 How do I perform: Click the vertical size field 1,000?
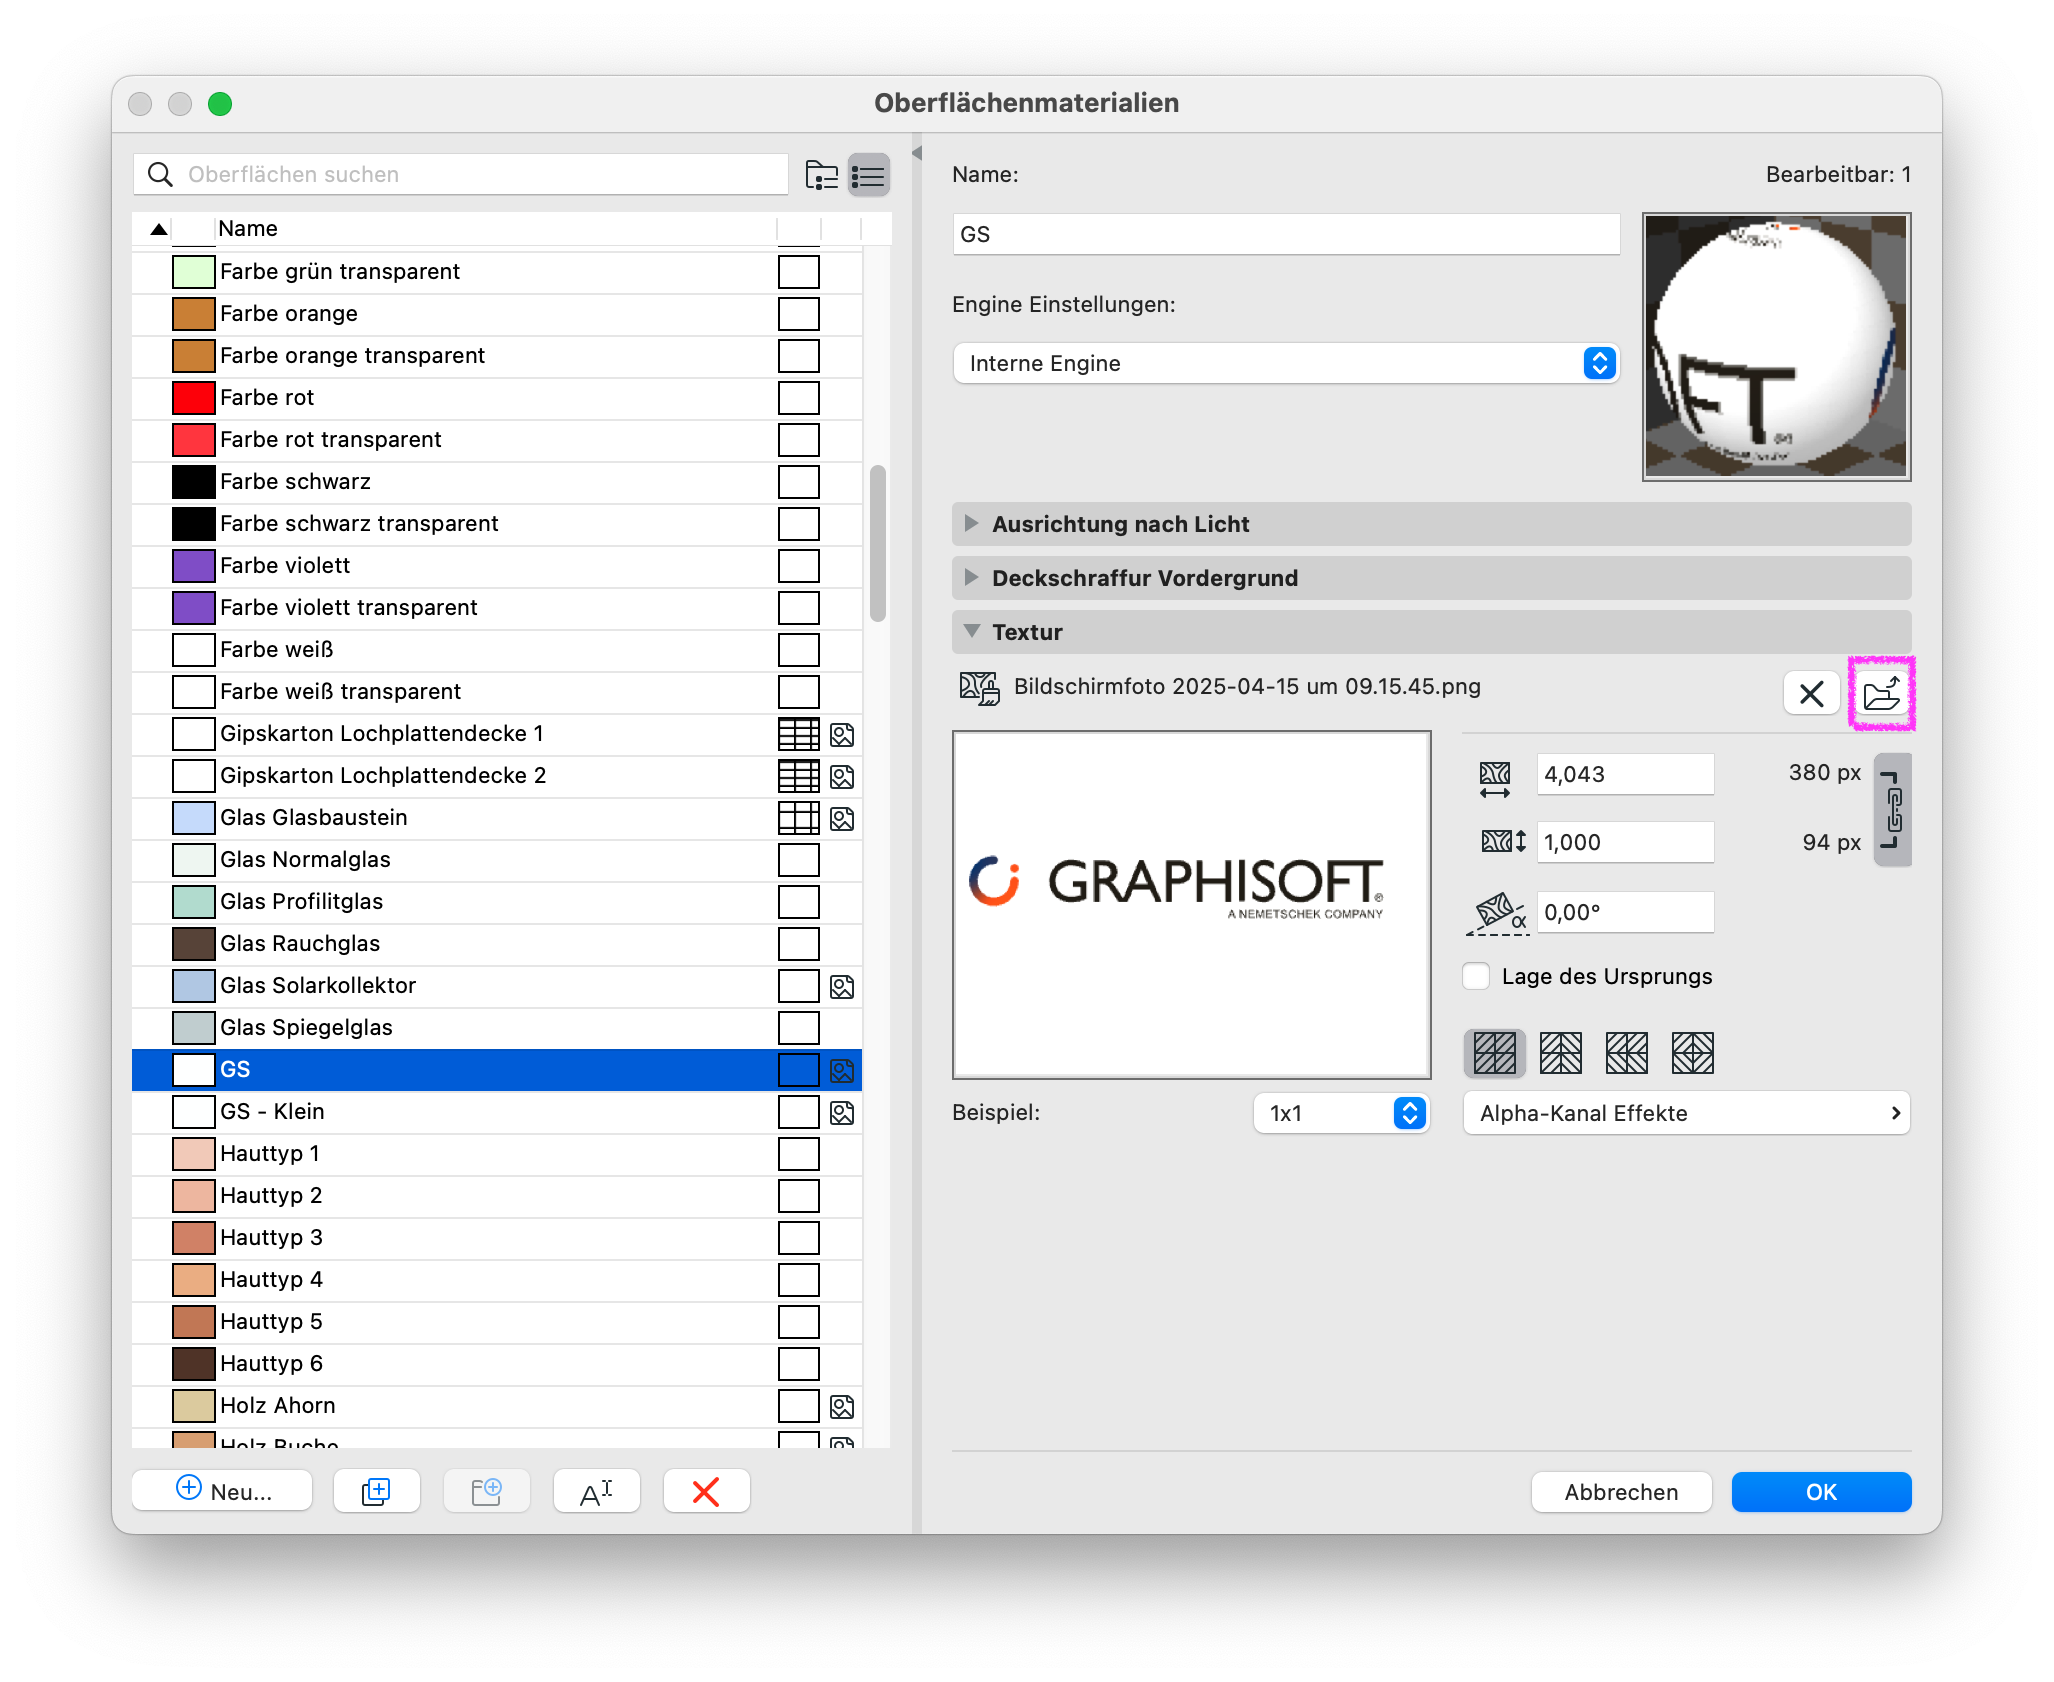click(x=1625, y=842)
